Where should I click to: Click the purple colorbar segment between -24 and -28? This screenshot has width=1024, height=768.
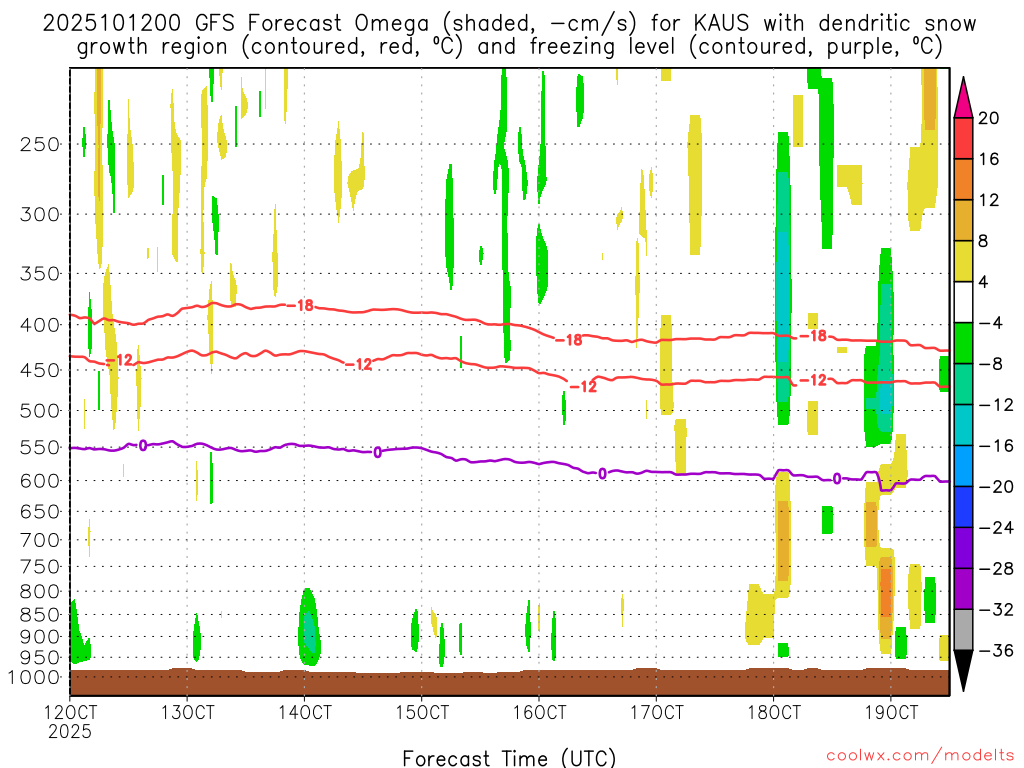[963, 548]
